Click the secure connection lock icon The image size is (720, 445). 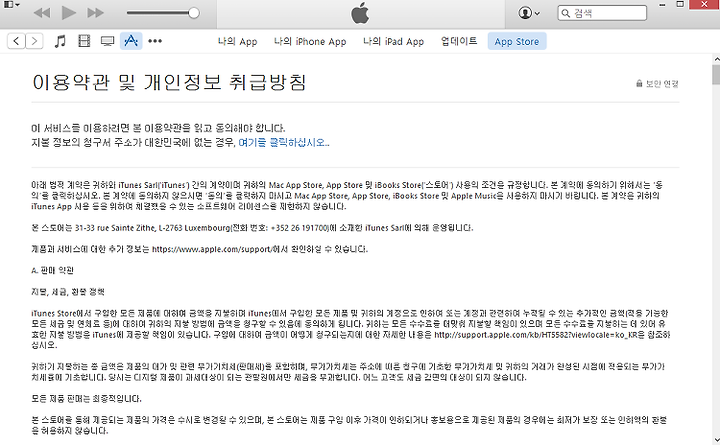(x=639, y=83)
